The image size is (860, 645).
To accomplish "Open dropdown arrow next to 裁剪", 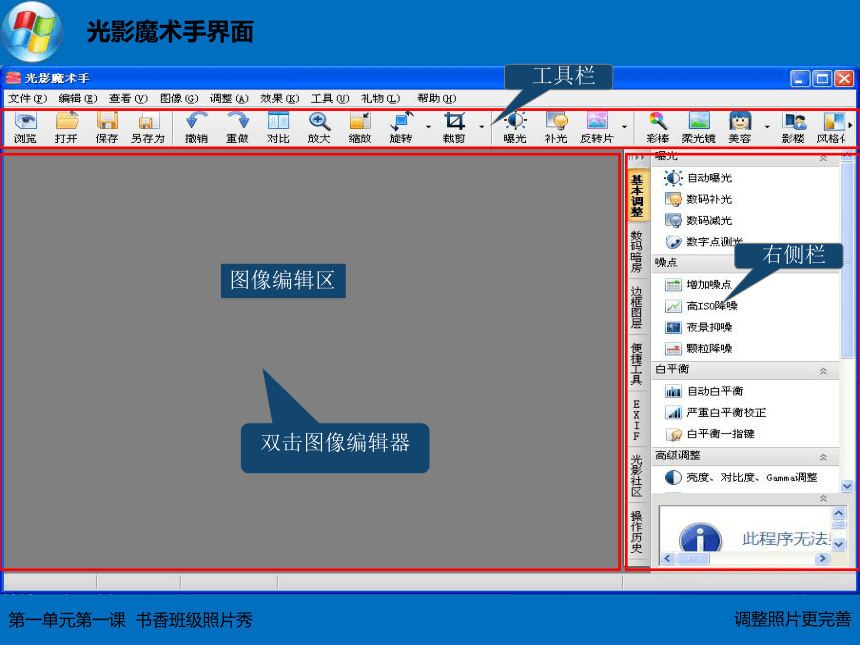I will 482,127.
